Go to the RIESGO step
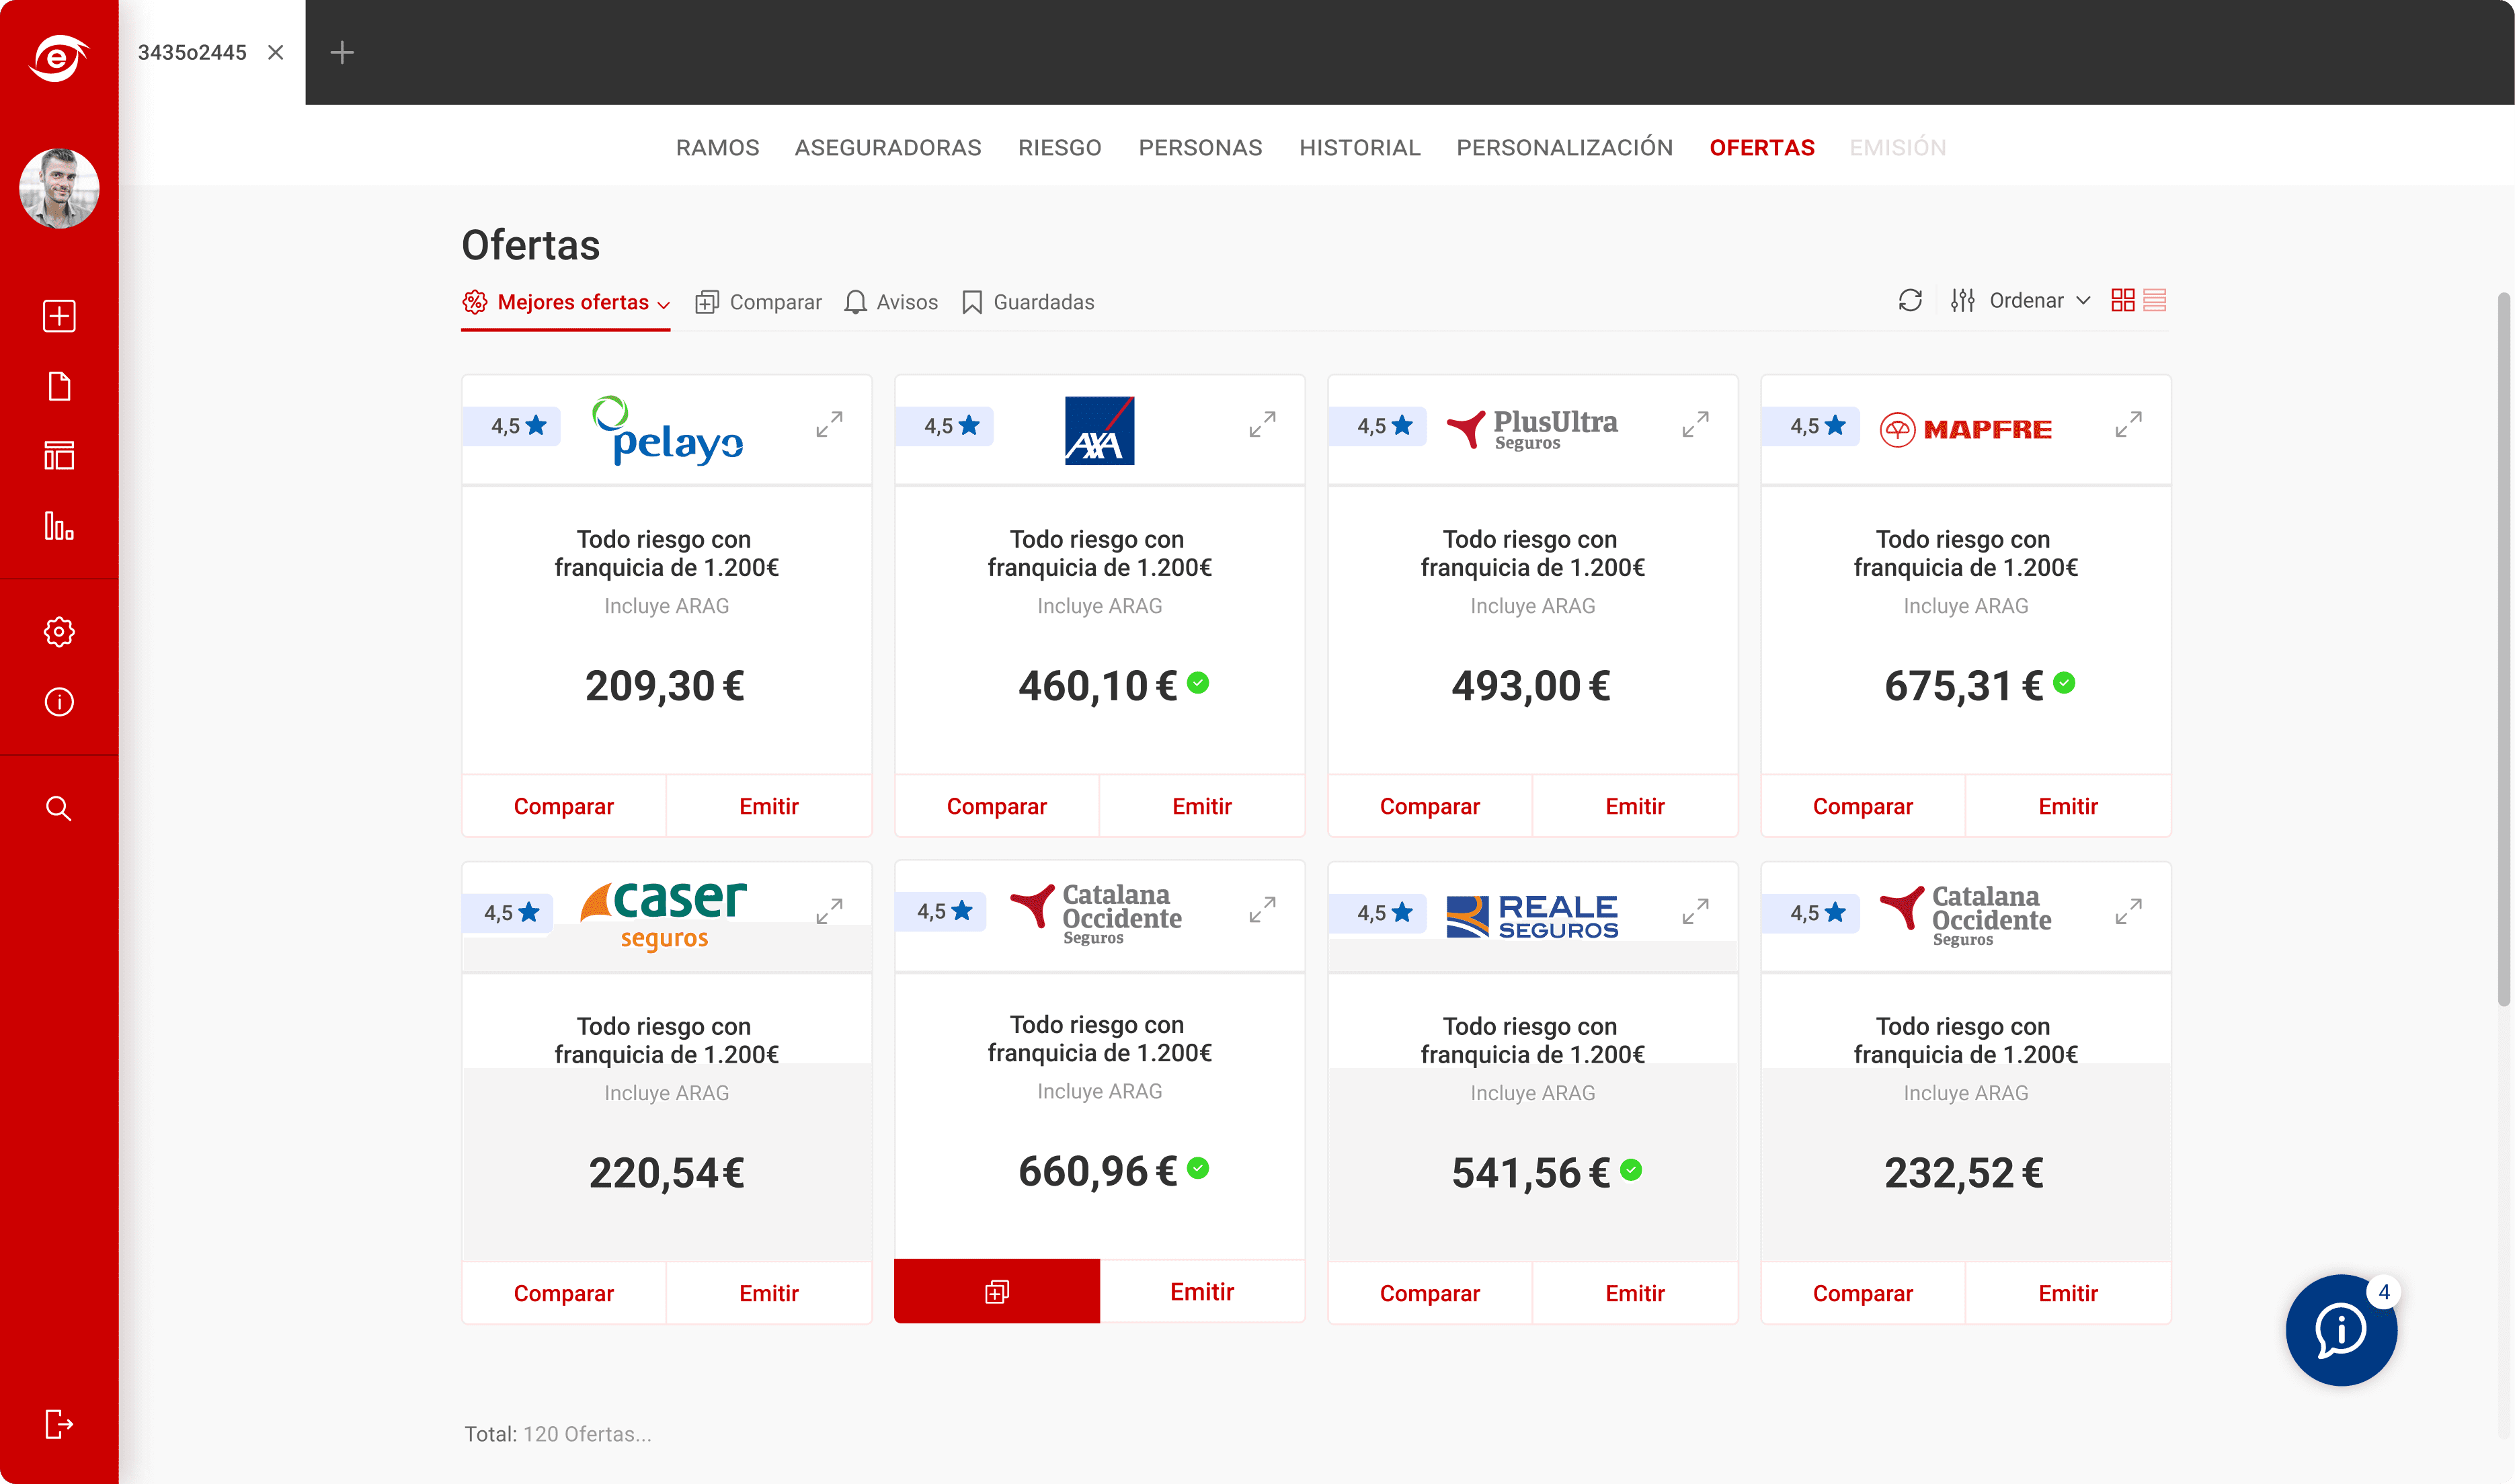The width and height of the screenshot is (2515, 1484). 1060,147
